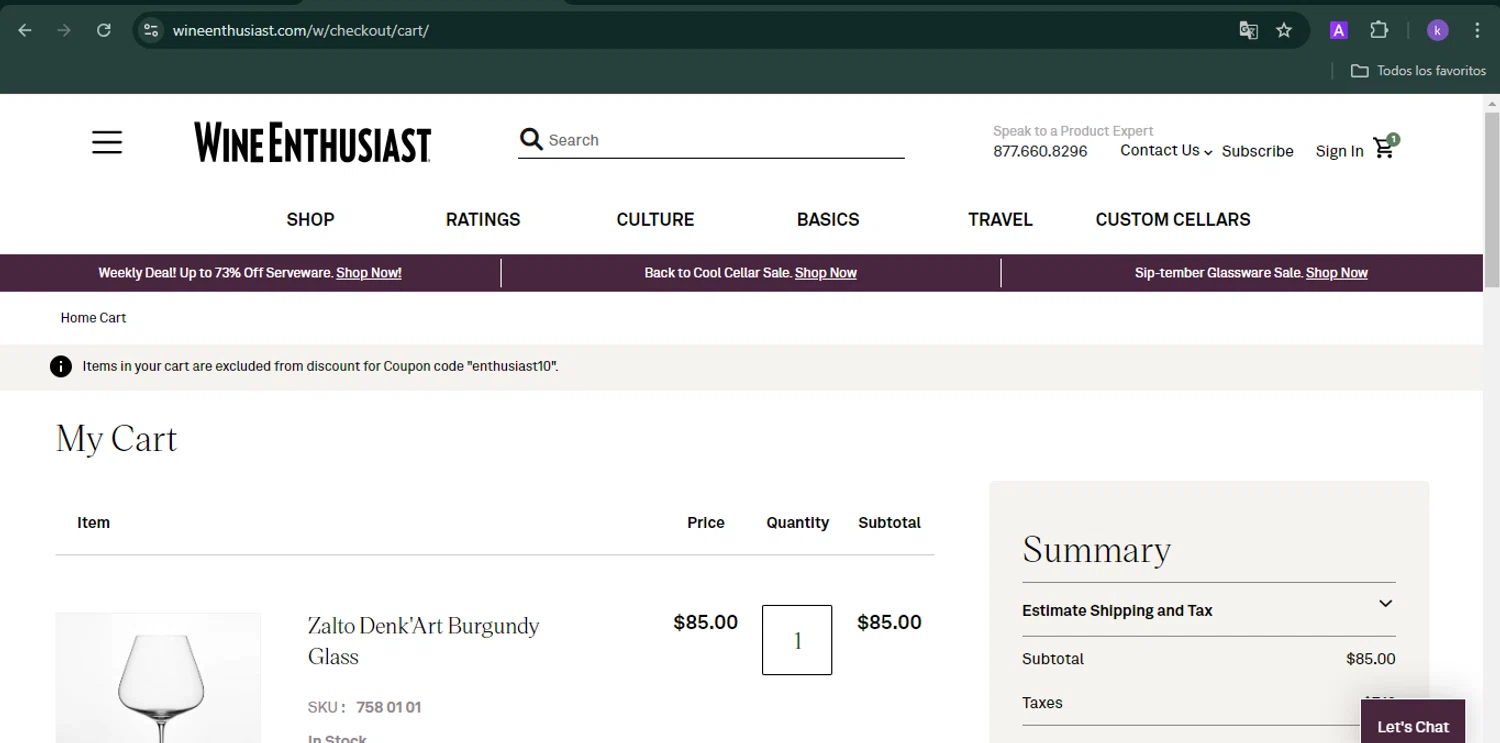Open Zalto Denk'Art Burgundy Glass product link
The image size is (1500, 743).
click(x=424, y=641)
